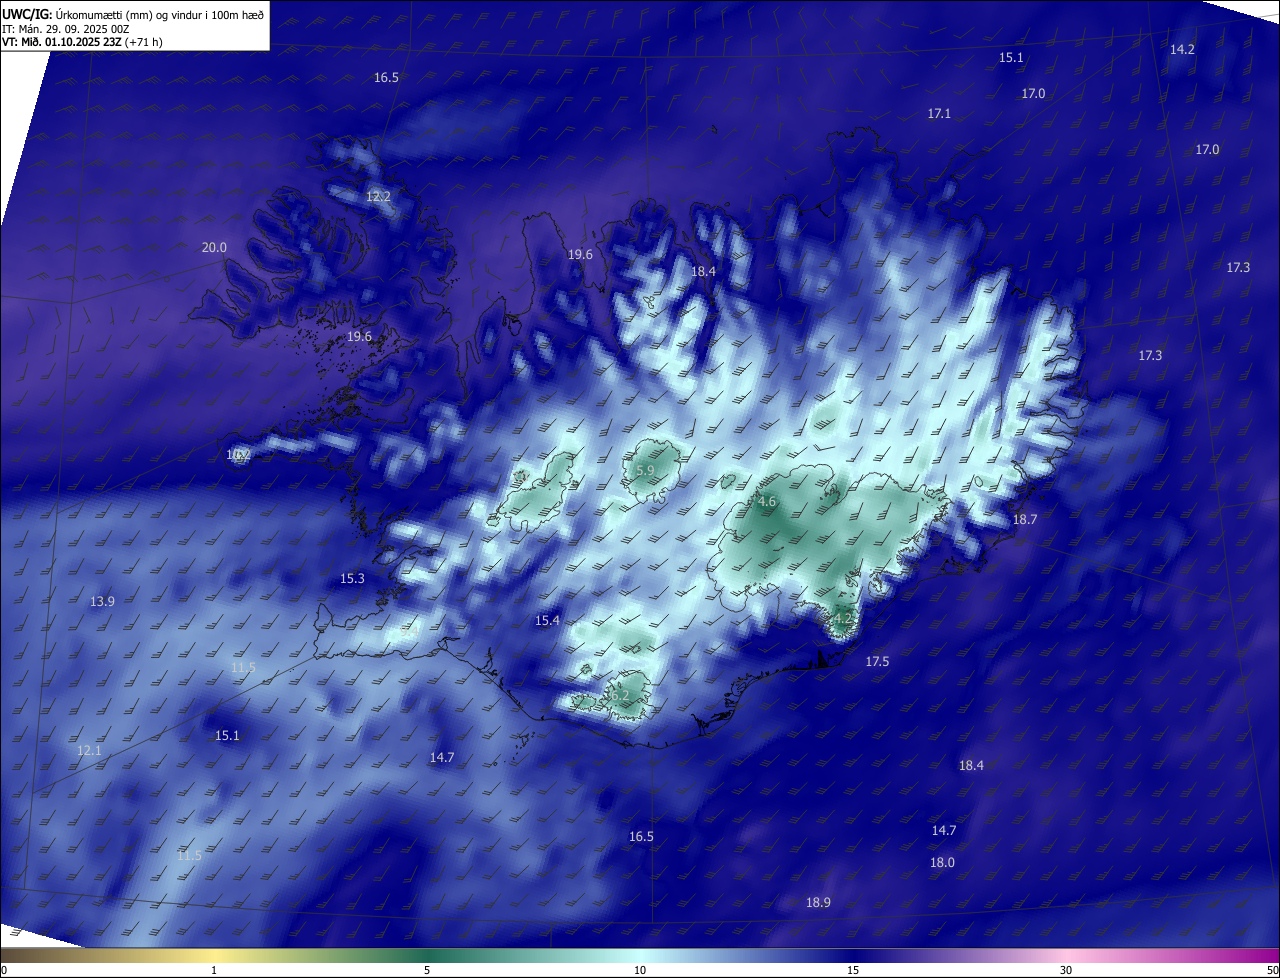
Task: Click the 13.9 value over the ocean
Action: pyautogui.click(x=102, y=602)
